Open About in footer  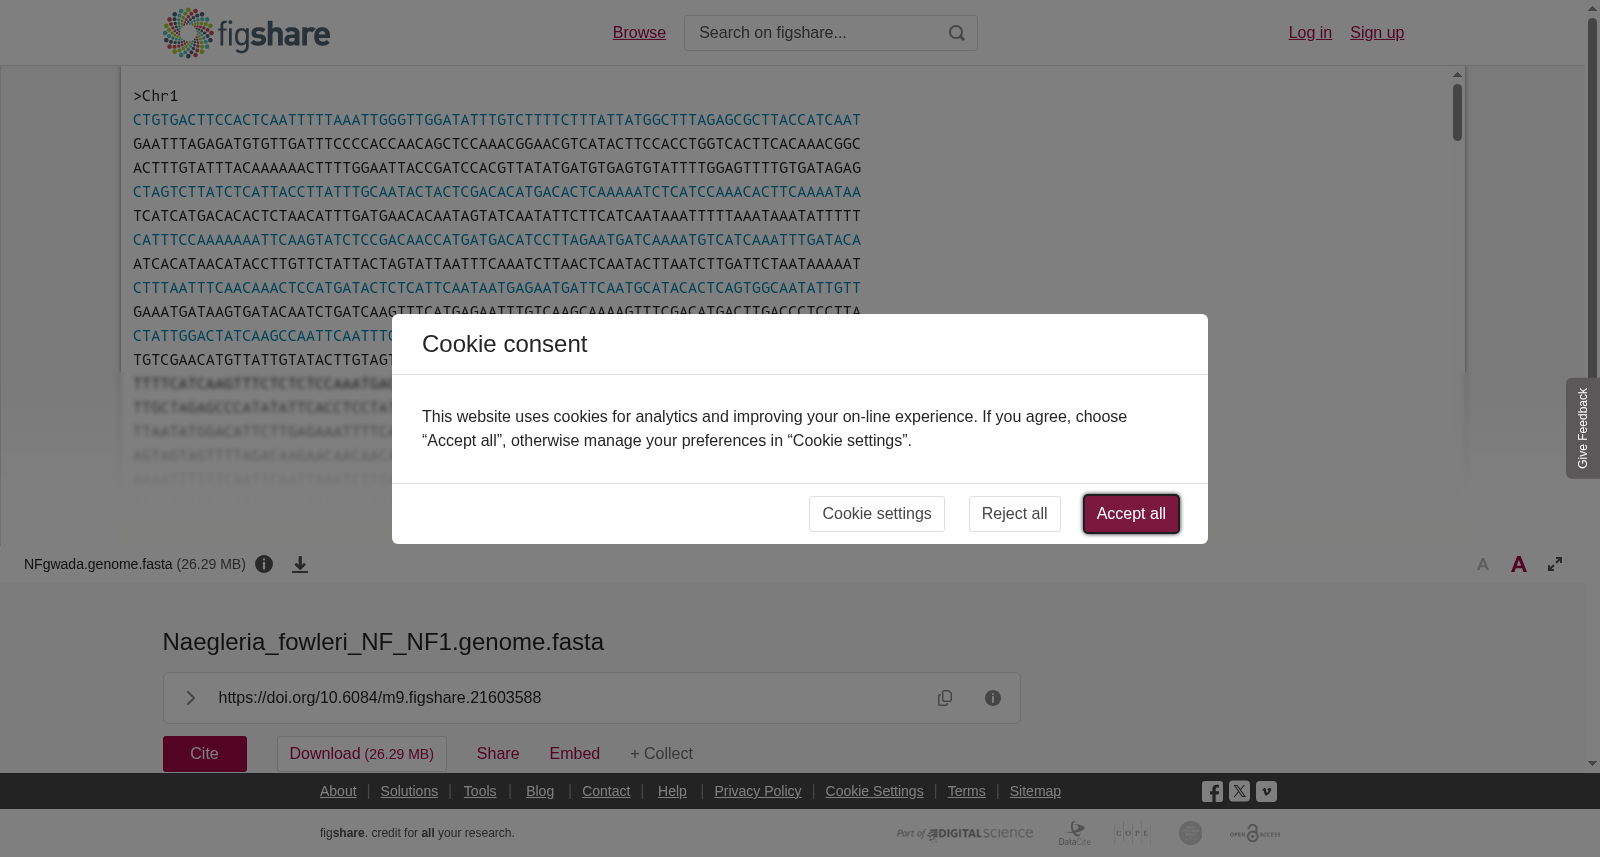[x=338, y=791]
